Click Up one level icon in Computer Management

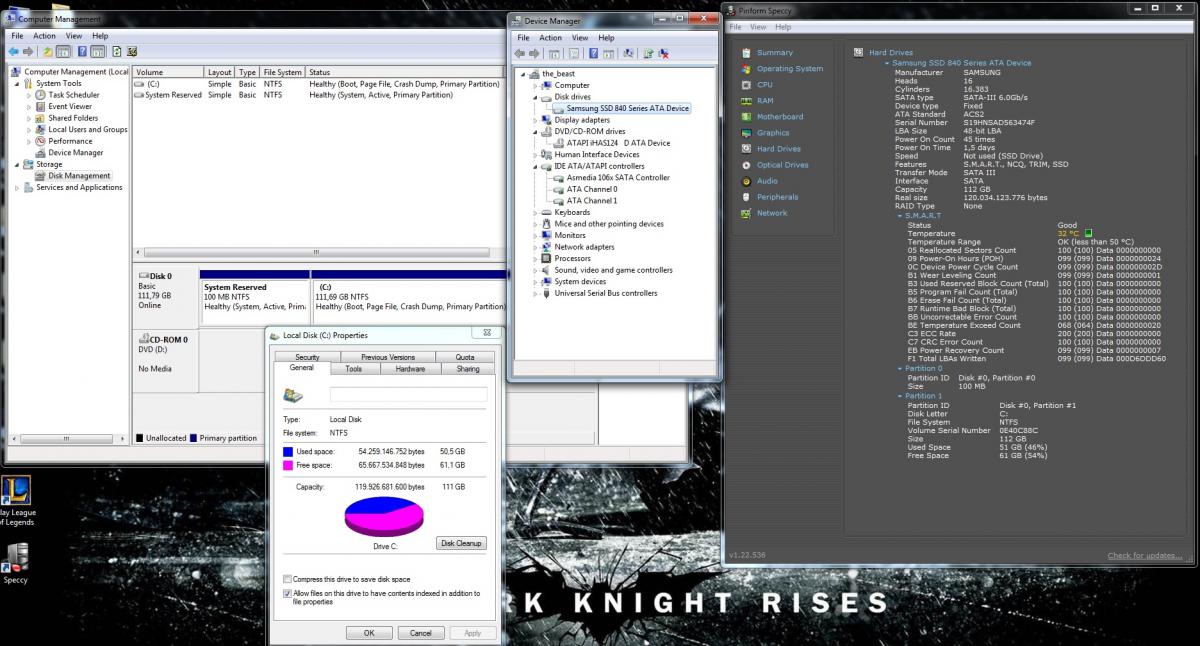tap(47, 52)
